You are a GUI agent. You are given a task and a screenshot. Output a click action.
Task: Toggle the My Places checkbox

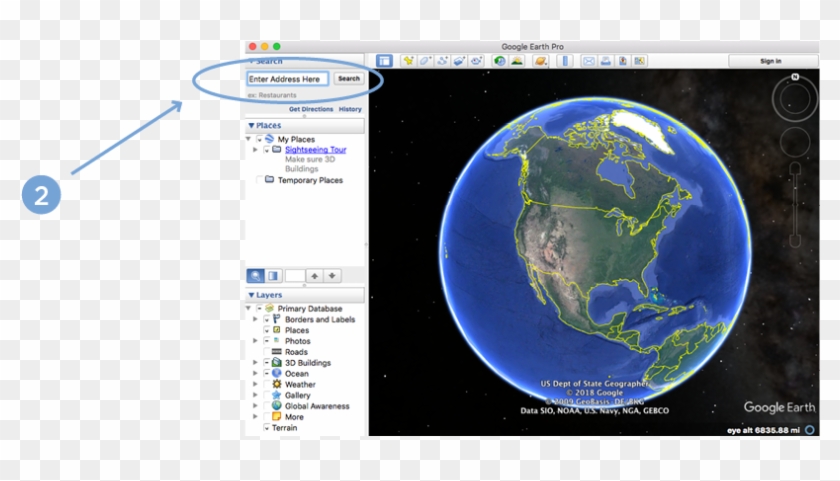[x=260, y=139]
